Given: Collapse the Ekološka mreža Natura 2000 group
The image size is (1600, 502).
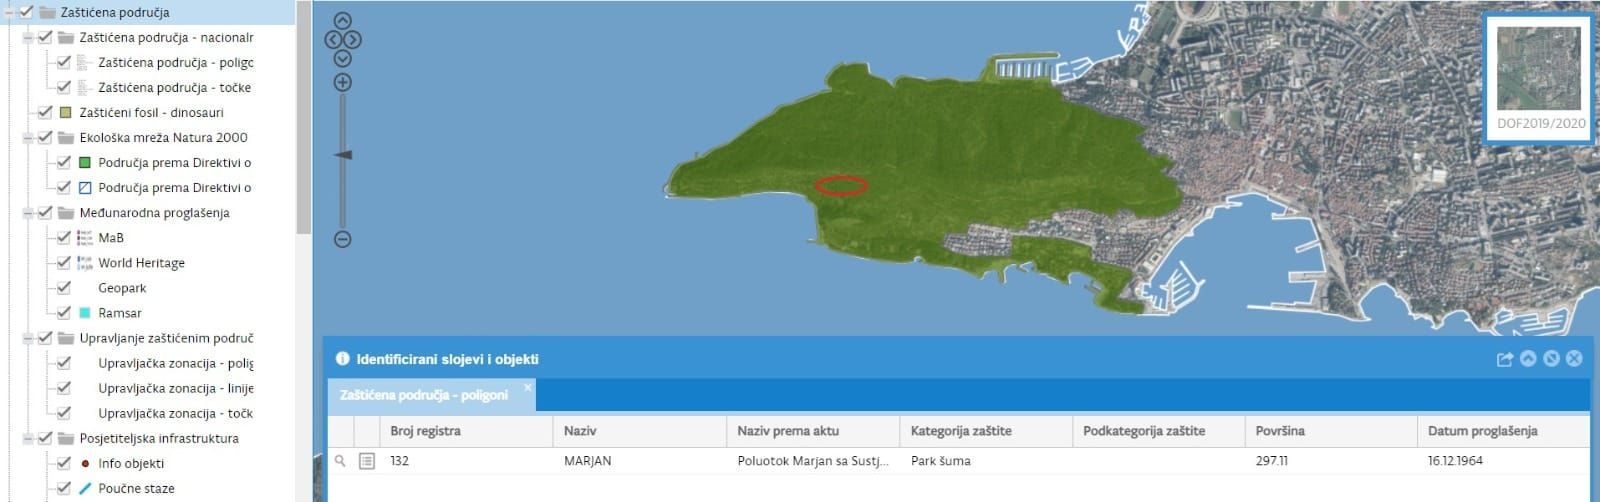Looking at the screenshot, I should click(28, 138).
